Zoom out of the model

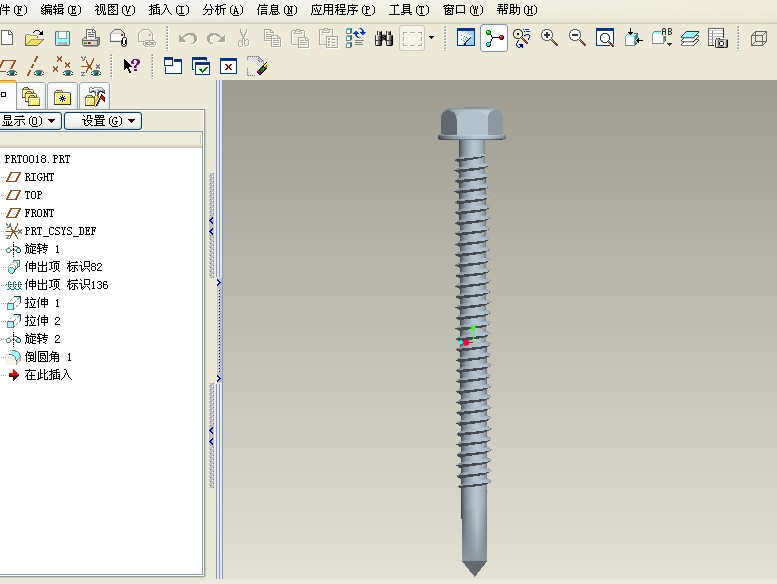click(x=577, y=38)
